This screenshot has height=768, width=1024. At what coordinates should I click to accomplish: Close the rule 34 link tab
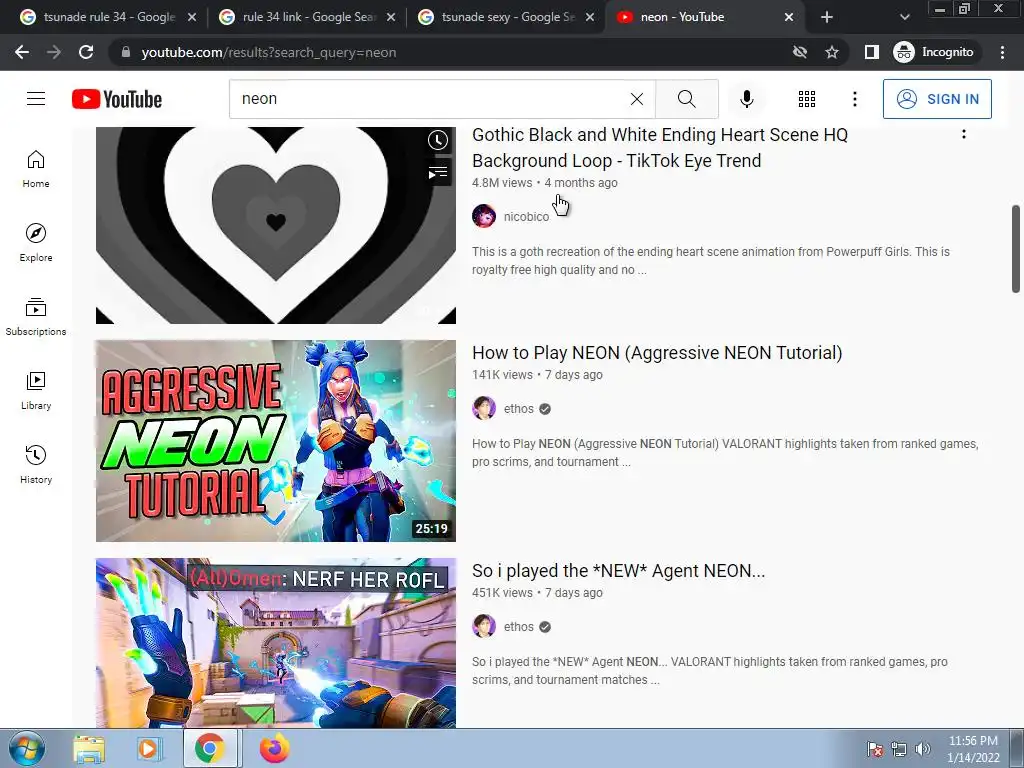(391, 17)
